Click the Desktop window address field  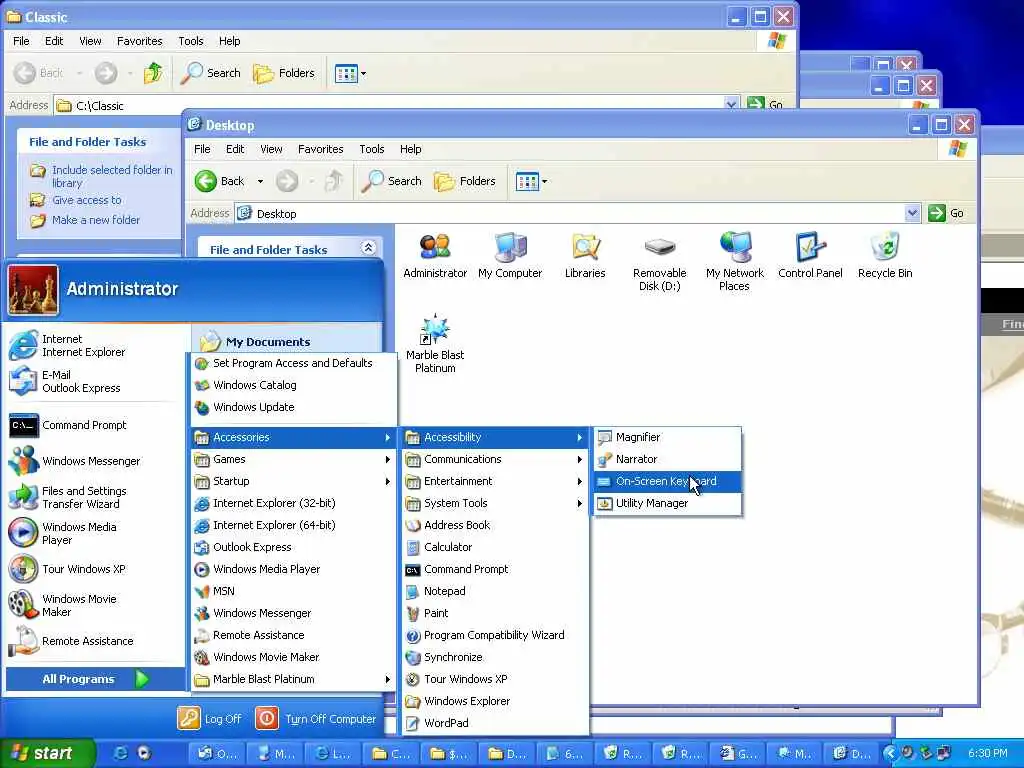(x=571, y=214)
